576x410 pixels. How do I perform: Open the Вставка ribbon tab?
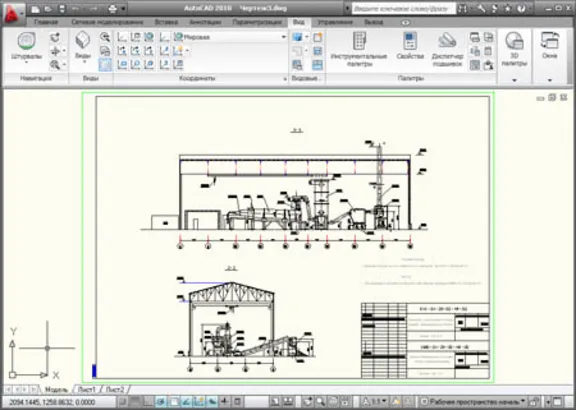tap(166, 22)
